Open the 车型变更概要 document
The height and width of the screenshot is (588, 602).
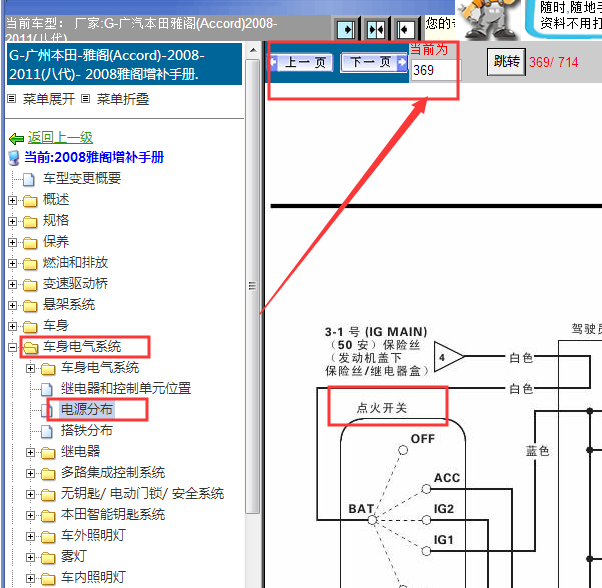(x=82, y=178)
